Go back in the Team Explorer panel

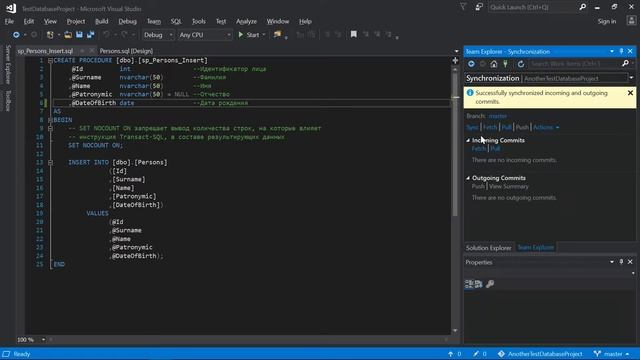471,64
